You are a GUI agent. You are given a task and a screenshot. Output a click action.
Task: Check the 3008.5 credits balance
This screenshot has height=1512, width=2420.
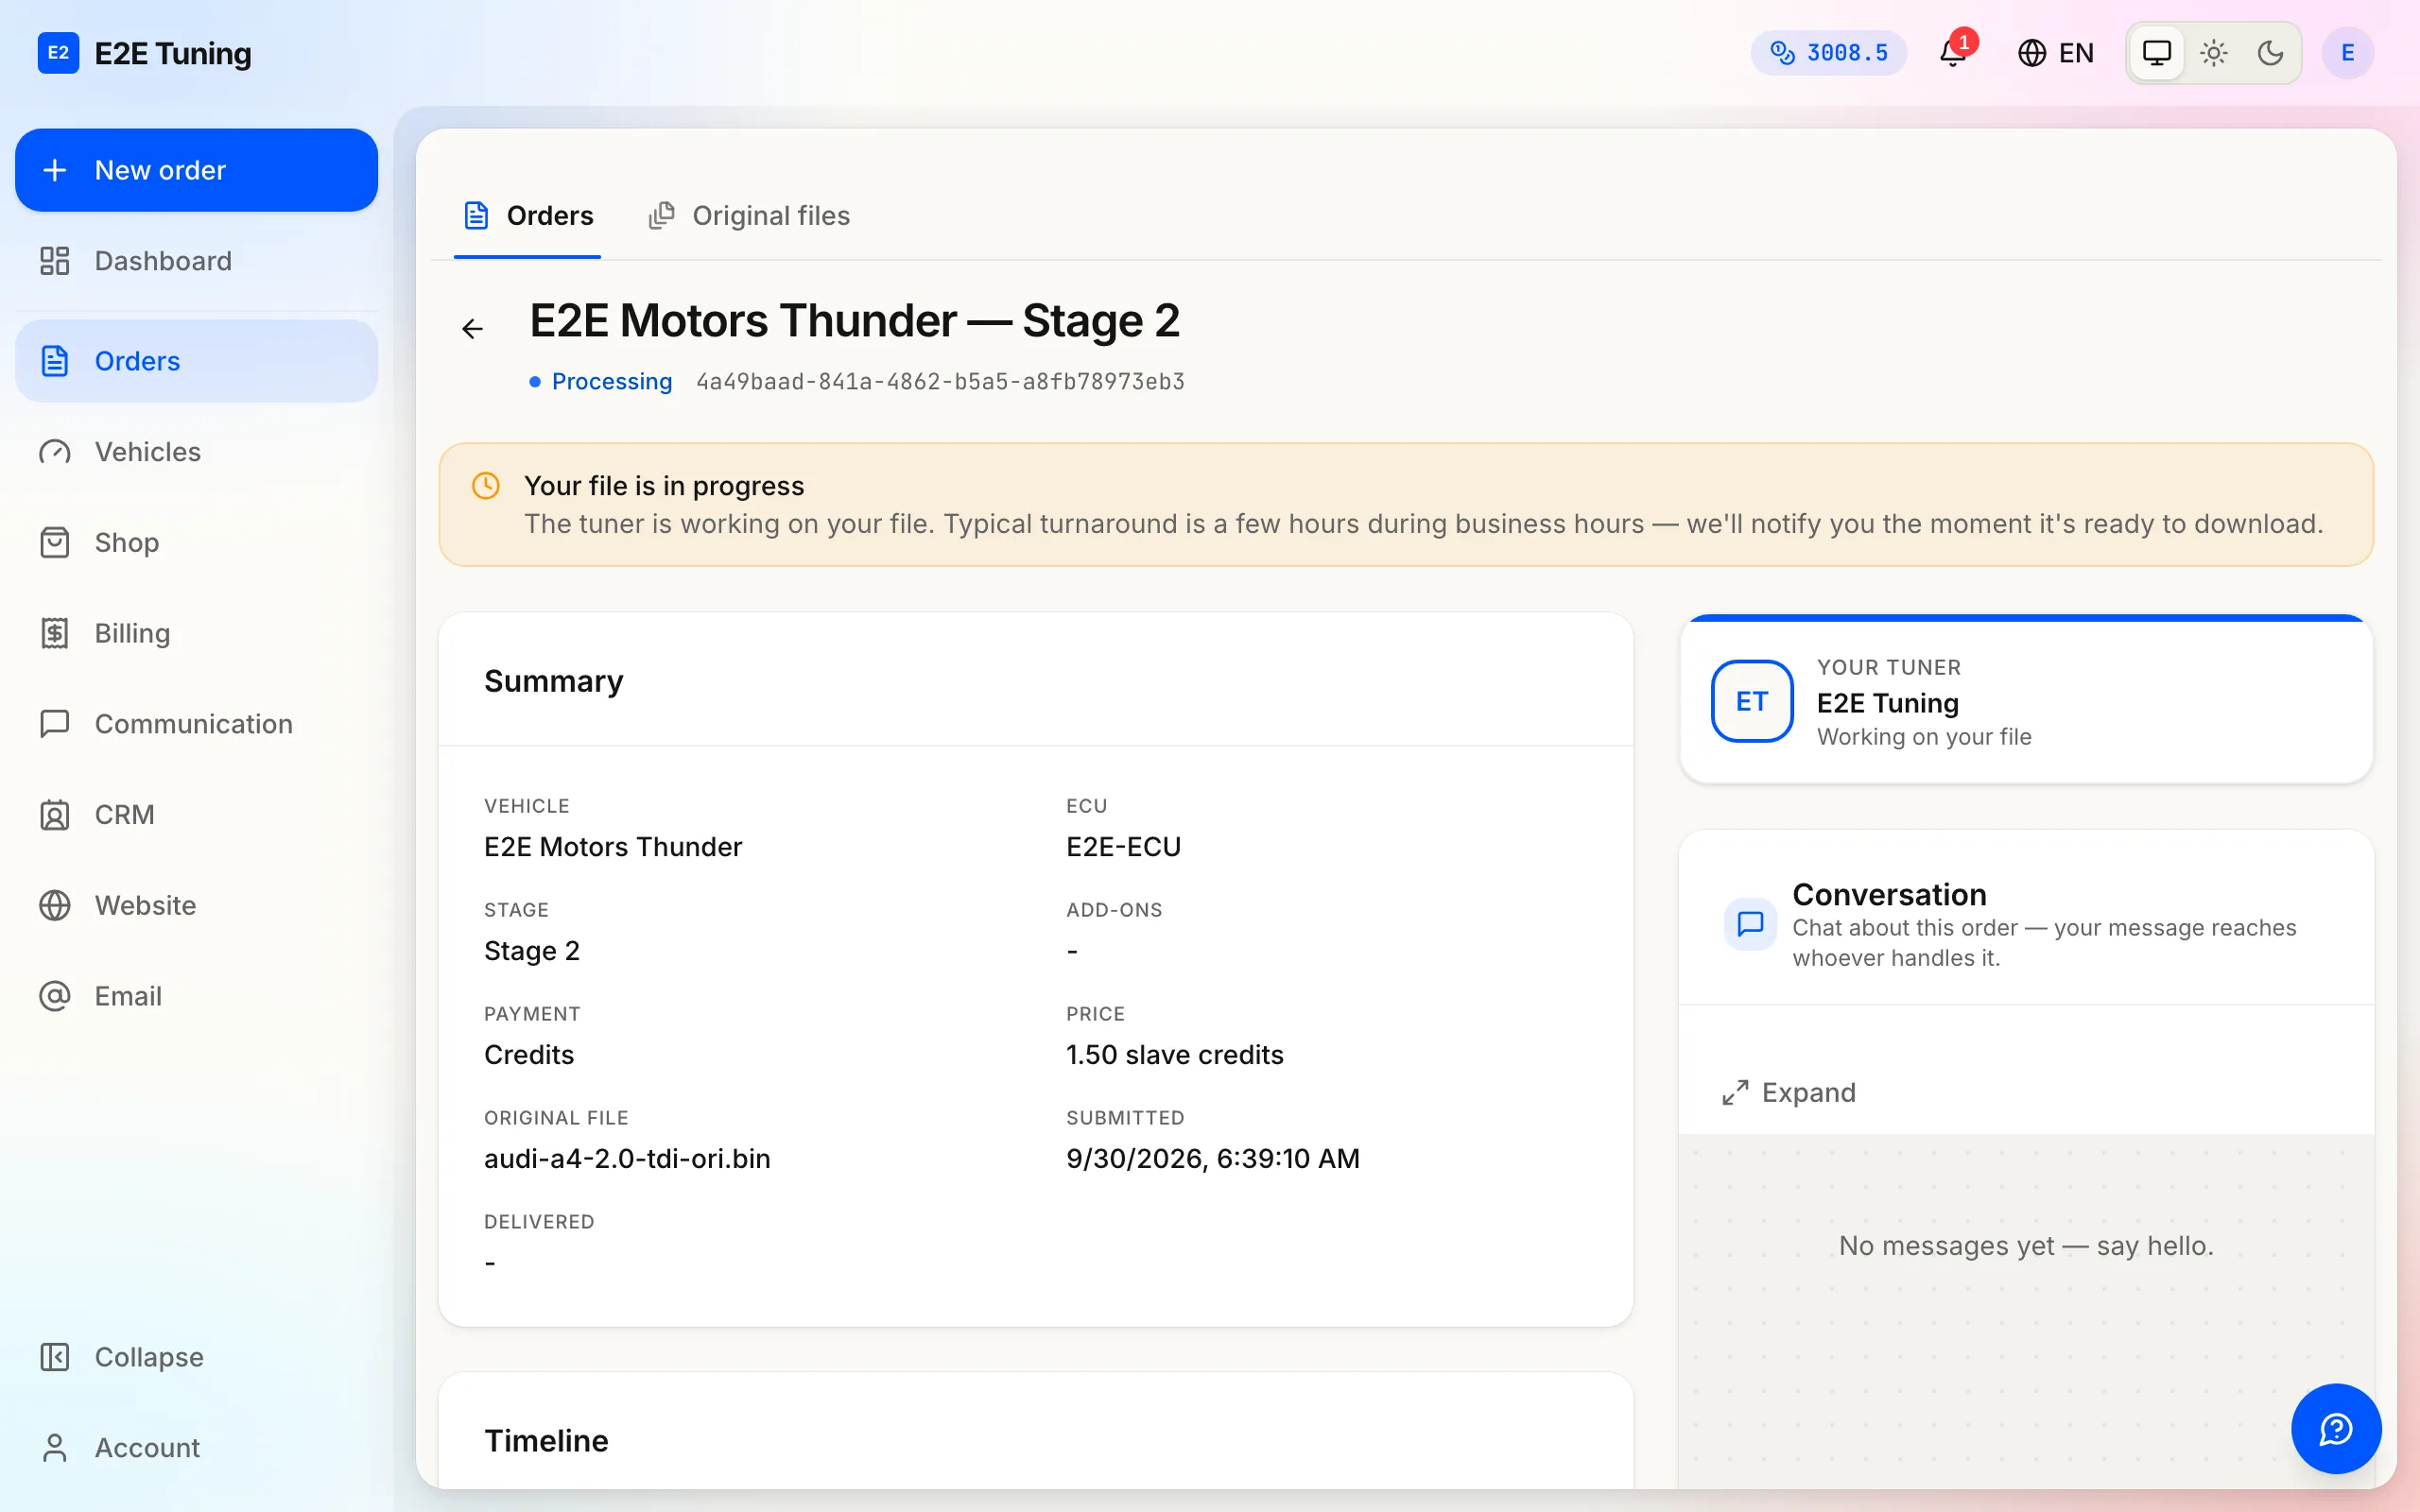click(x=1829, y=53)
